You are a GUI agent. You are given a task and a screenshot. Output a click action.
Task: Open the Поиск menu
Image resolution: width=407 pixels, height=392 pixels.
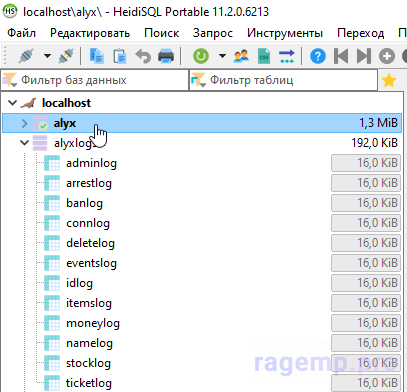pyautogui.click(x=161, y=33)
